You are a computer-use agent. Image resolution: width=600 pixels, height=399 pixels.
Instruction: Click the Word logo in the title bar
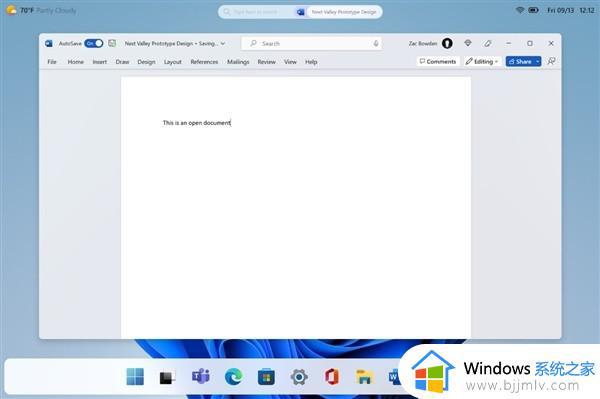click(x=49, y=44)
